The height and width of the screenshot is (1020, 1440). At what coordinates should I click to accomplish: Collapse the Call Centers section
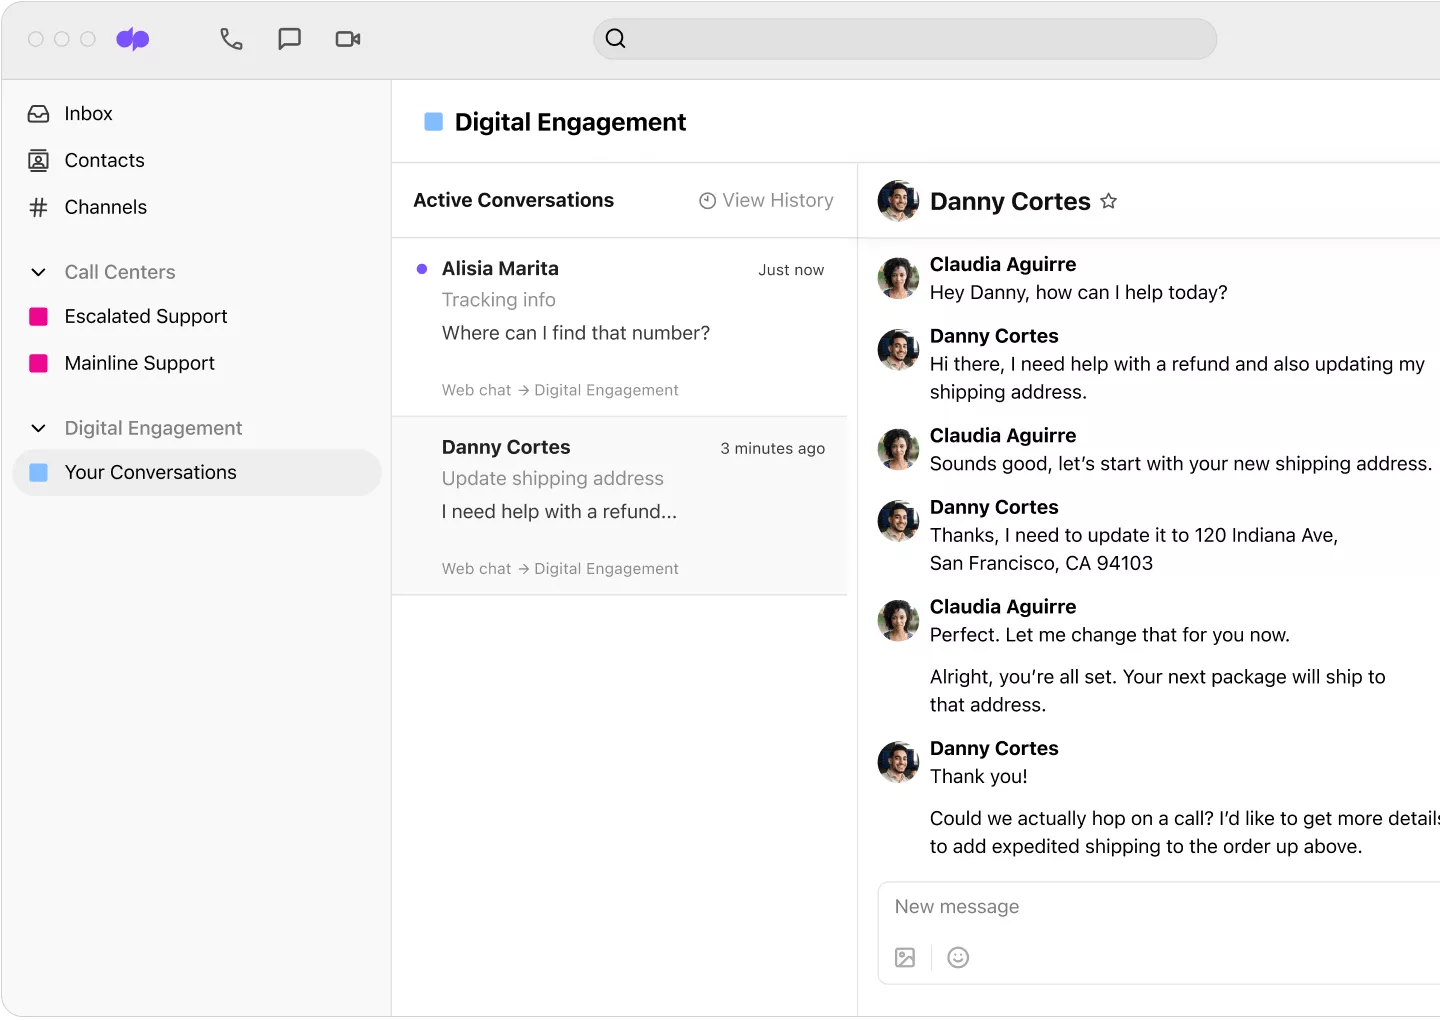[38, 272]
